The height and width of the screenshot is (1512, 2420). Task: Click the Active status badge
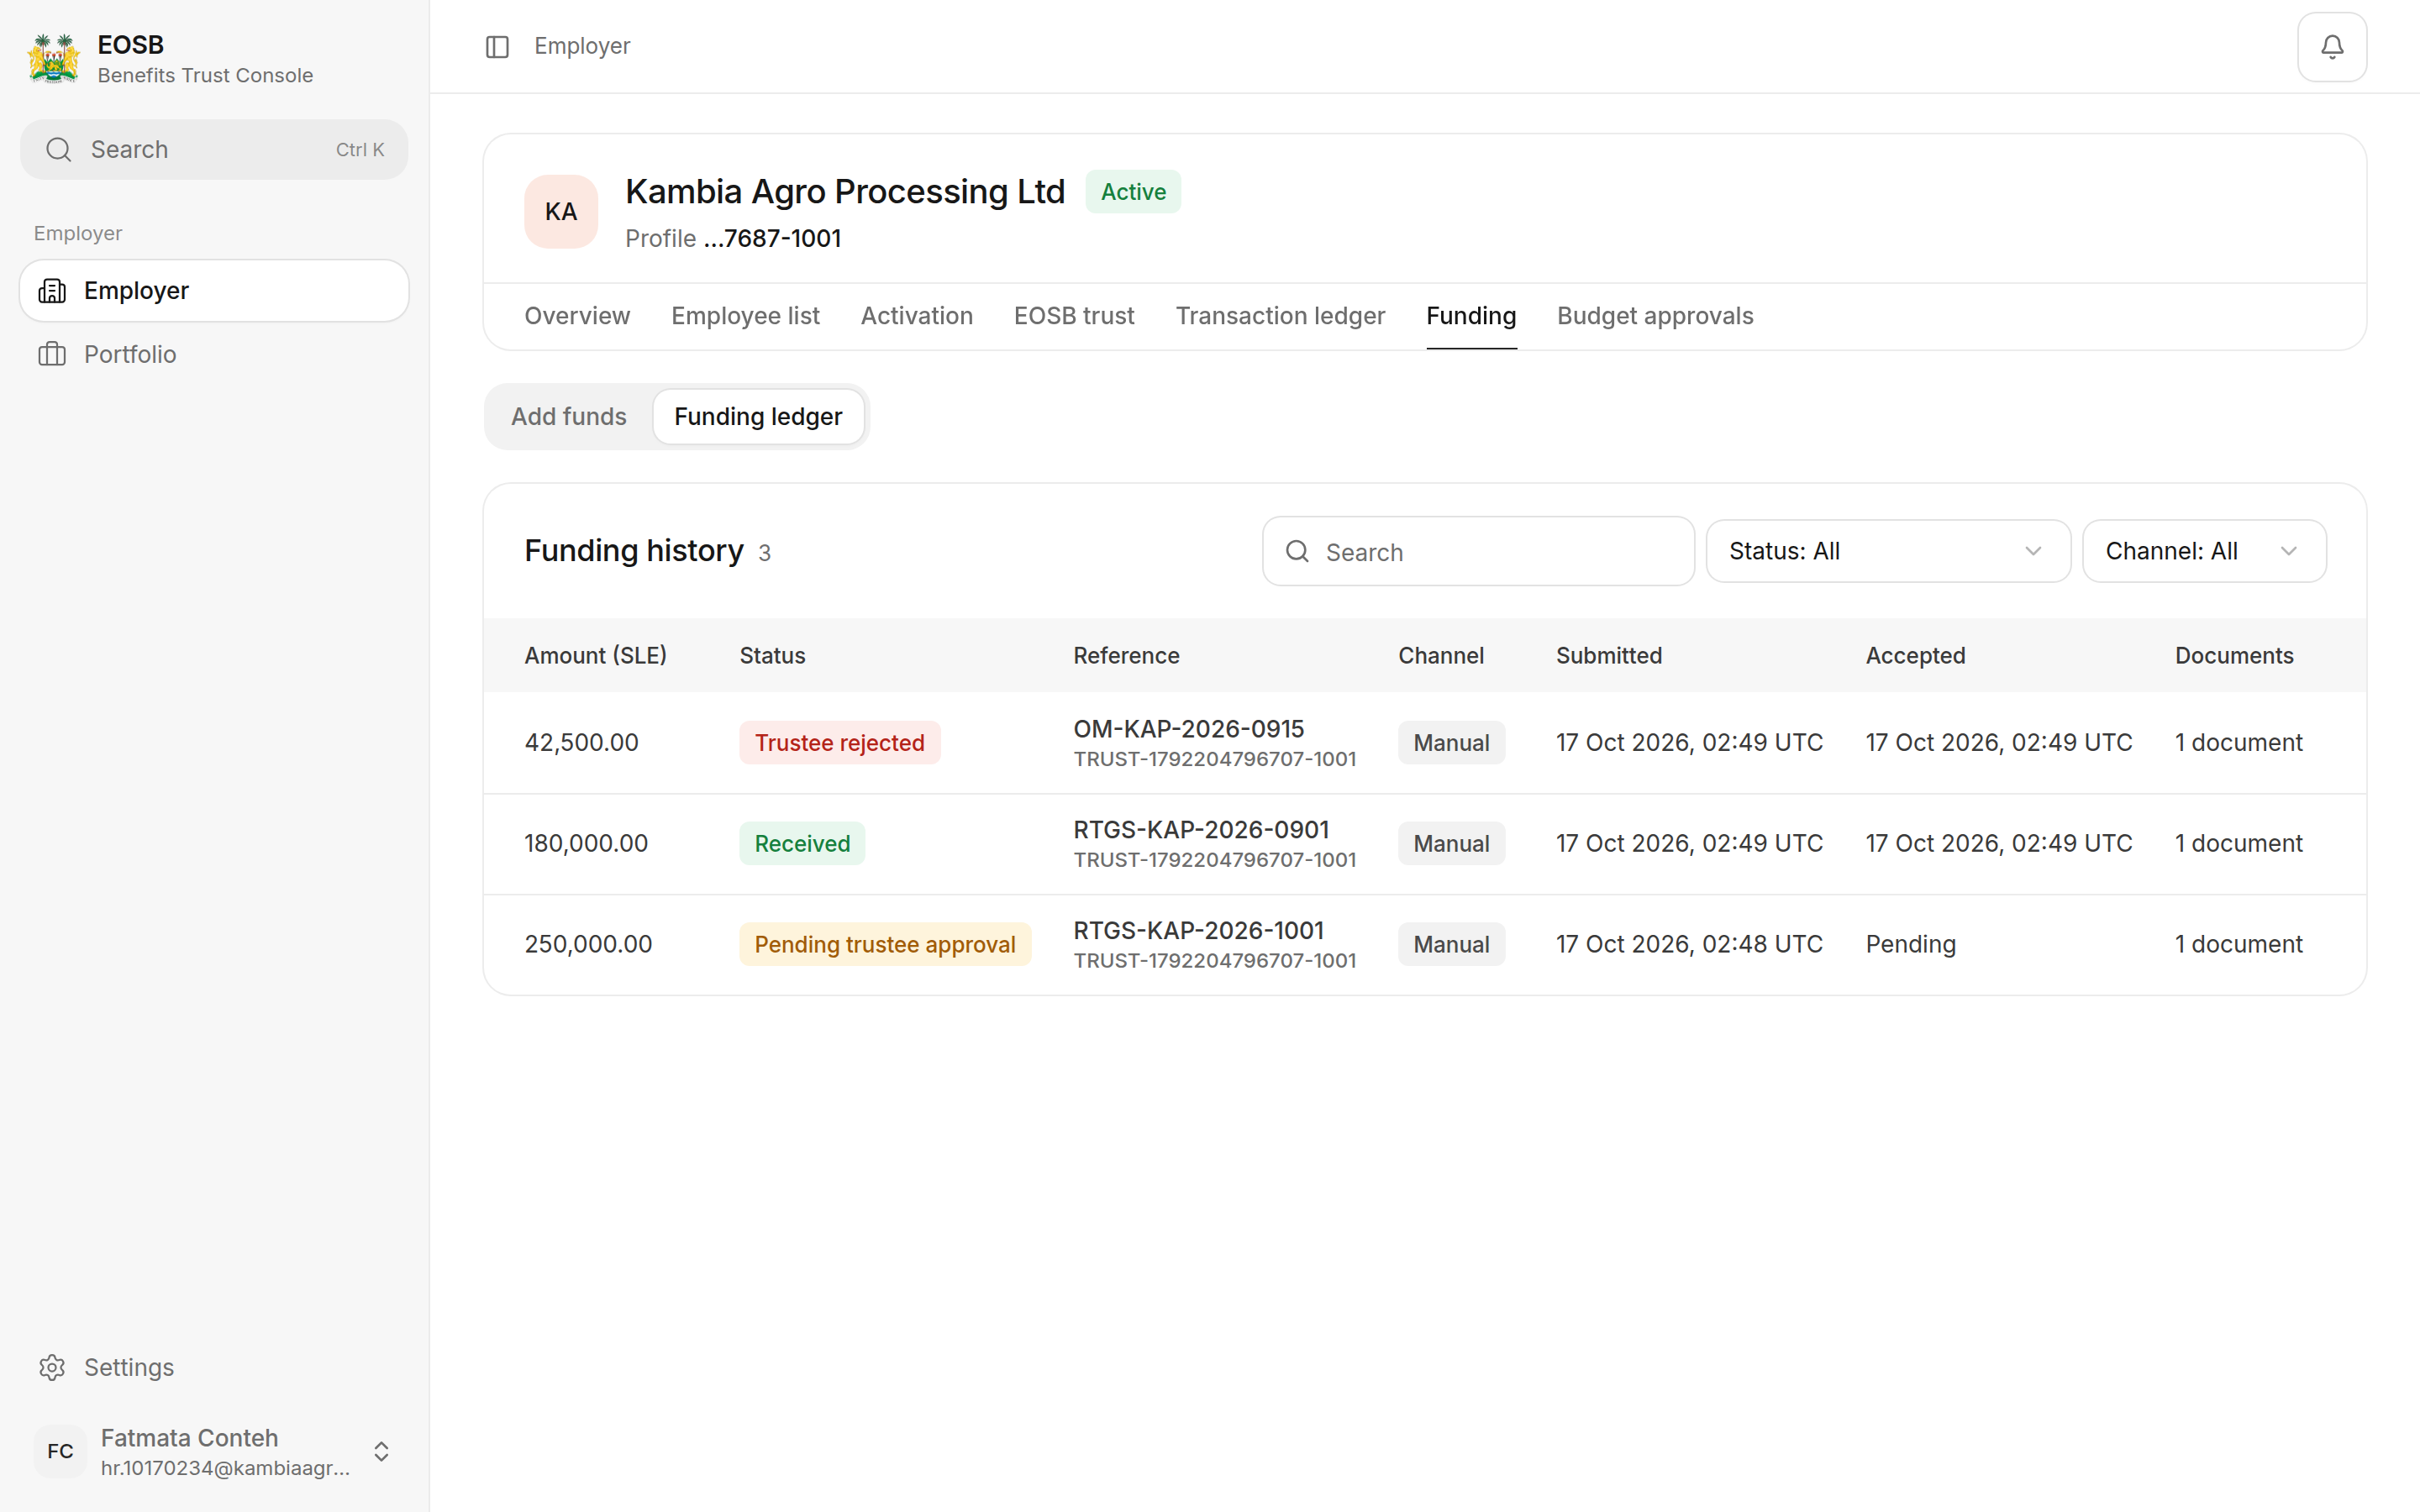point(1132,192)
